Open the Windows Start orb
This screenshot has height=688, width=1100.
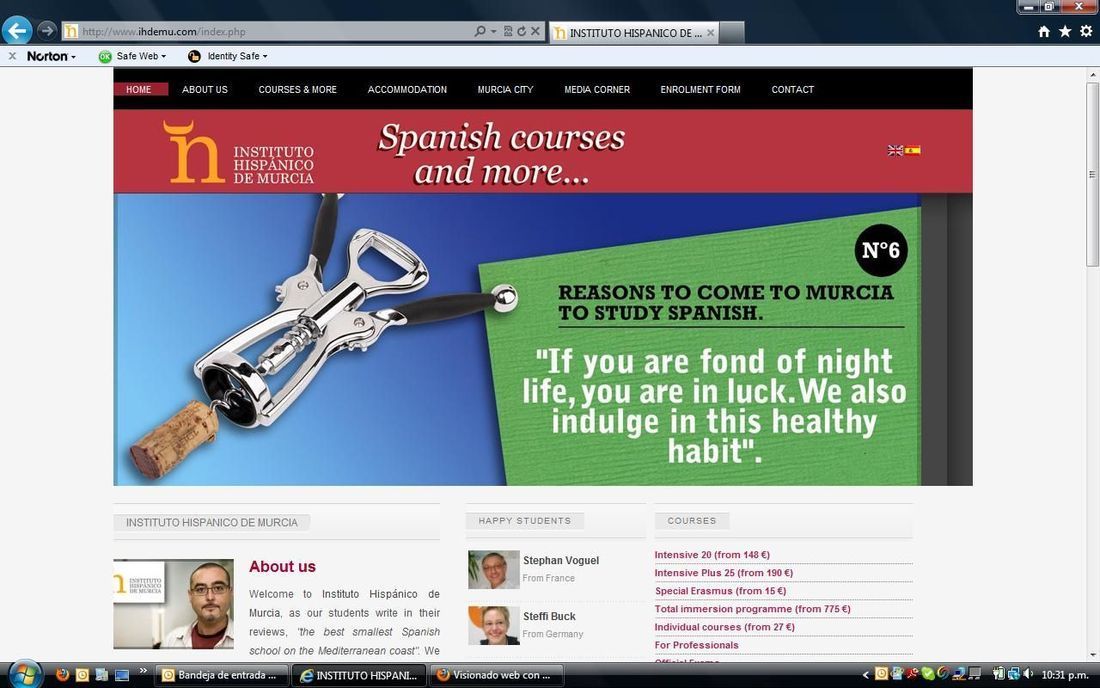[x=25, y=675]
